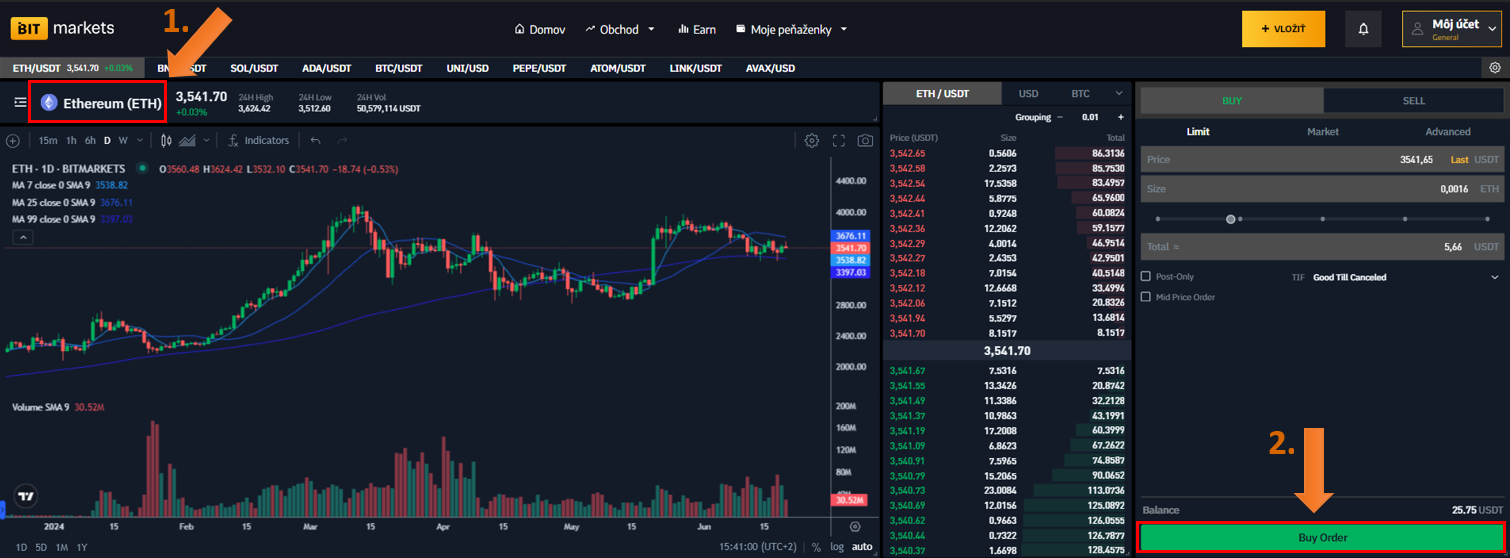Screen dimensions: 1510x558
Task: Open ticker bar settings gear
Action: 1494,68
